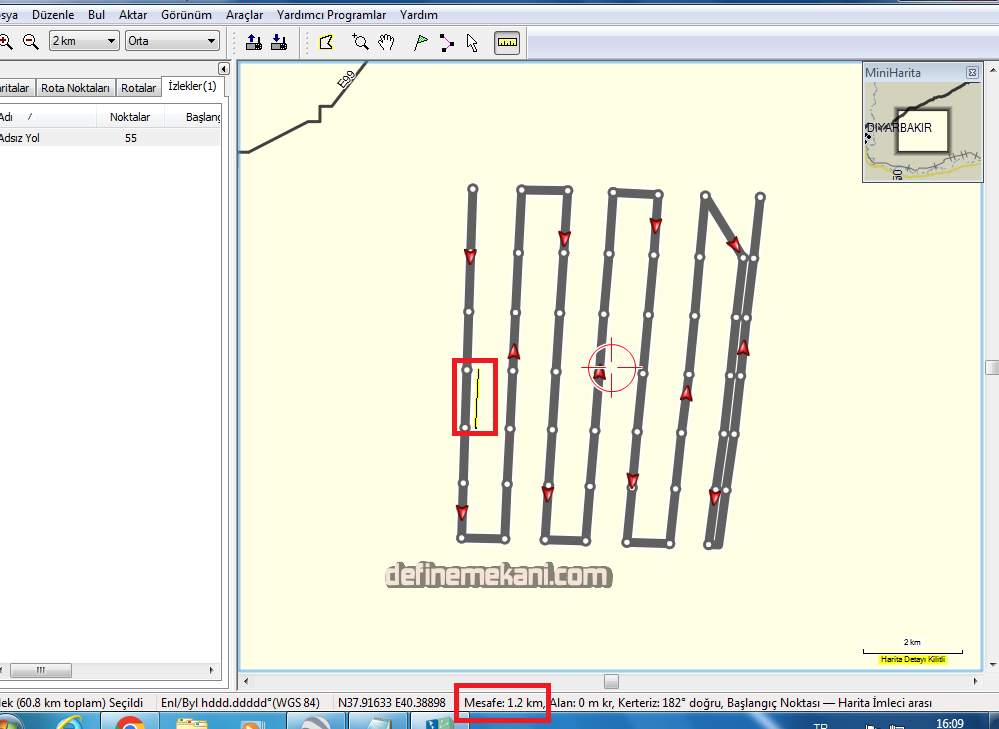Switch to the Rotalar tab

(x=138, y=88)
